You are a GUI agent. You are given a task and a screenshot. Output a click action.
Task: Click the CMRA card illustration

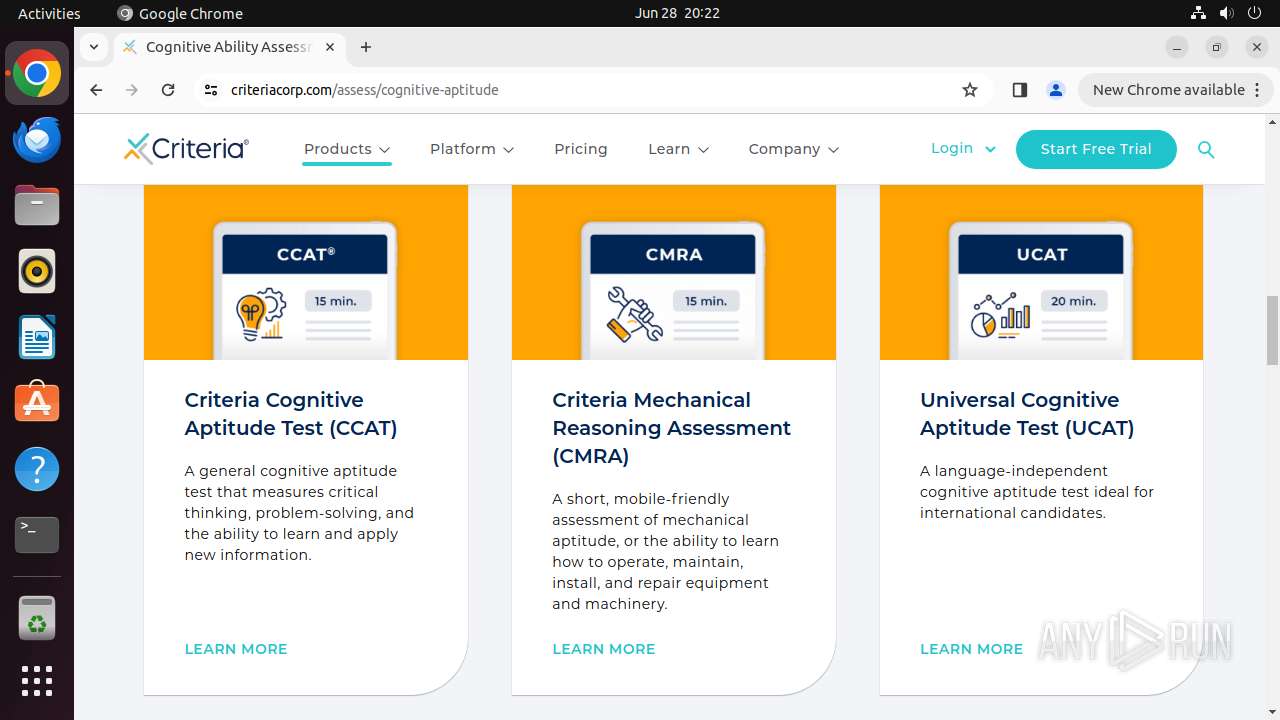674,272
